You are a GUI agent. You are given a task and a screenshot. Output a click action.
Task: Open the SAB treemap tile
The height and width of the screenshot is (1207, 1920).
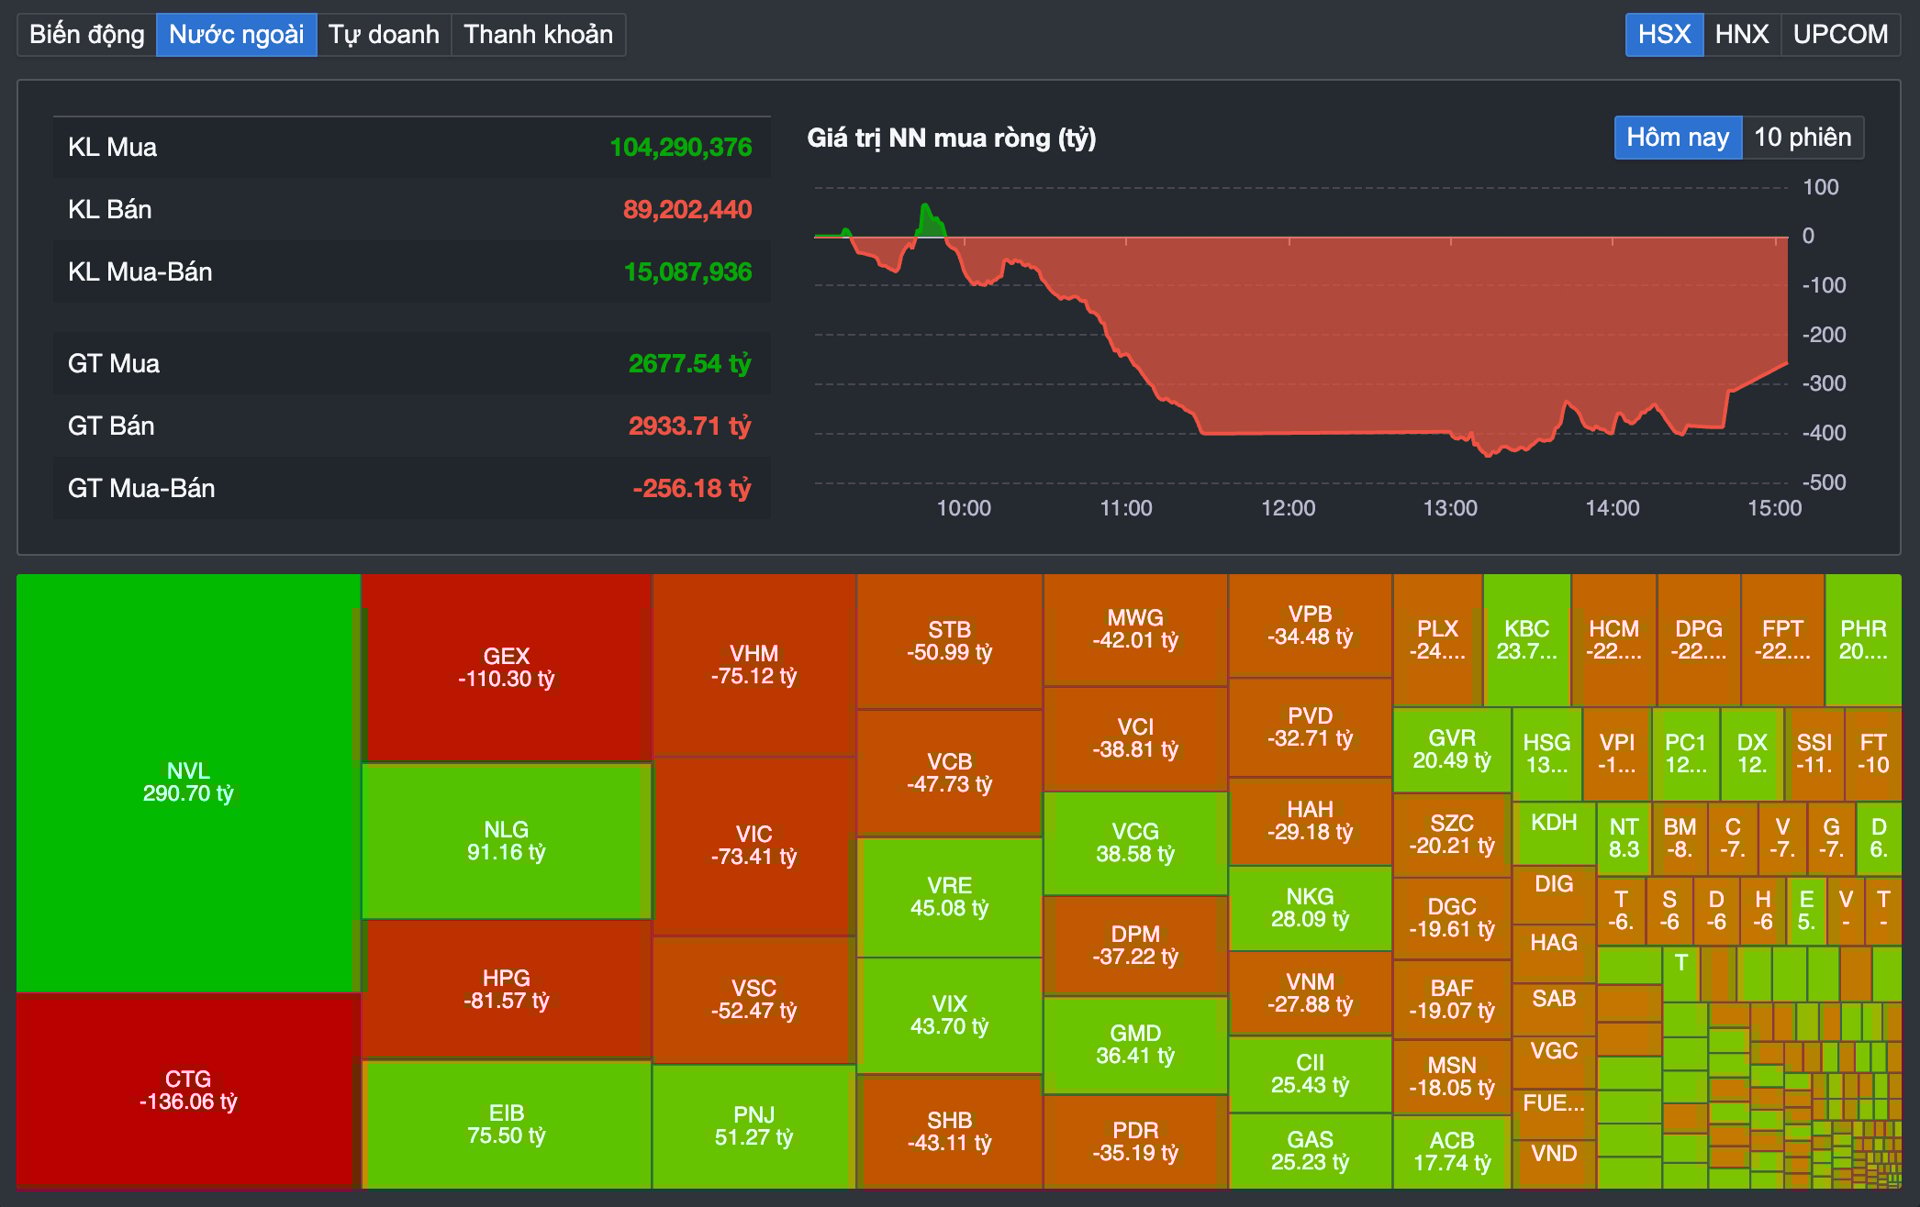[1554, 1009]
